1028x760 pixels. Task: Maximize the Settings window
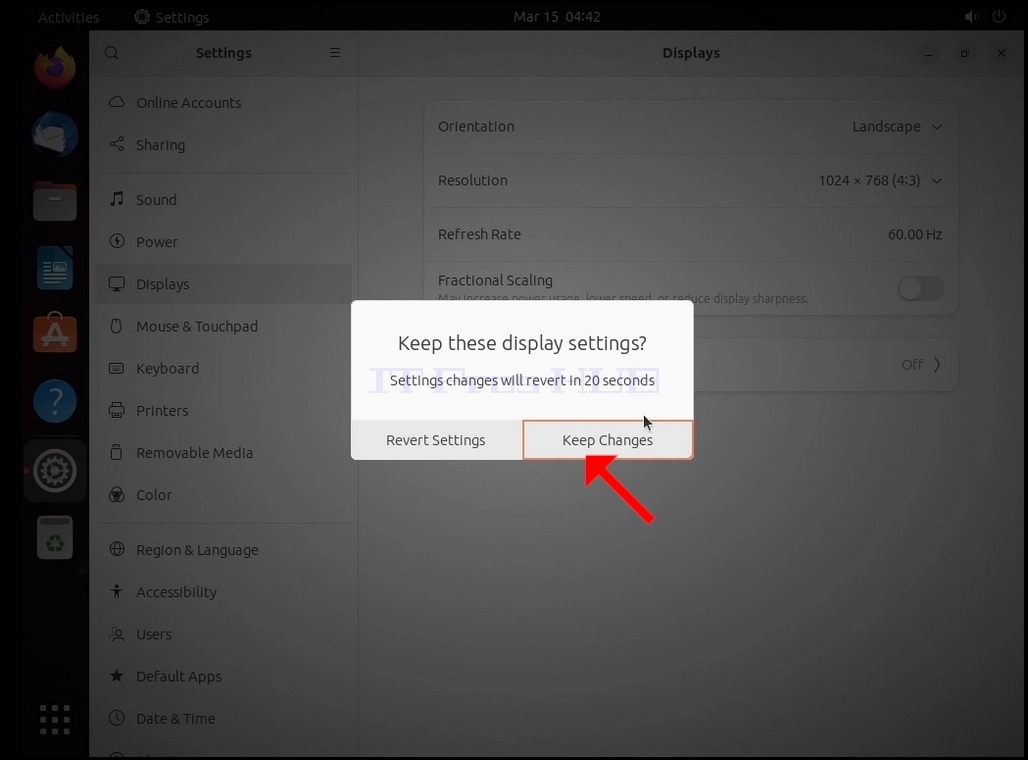point(964,53)
